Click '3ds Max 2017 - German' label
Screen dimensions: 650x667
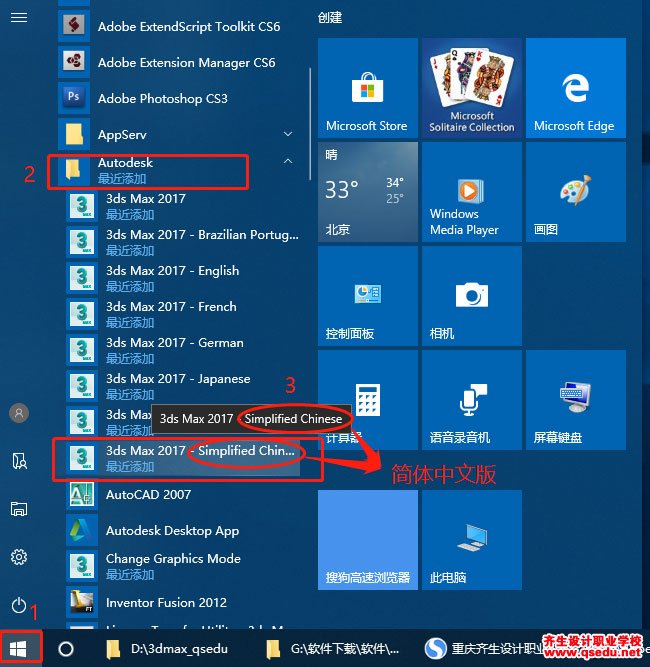[175, 343]
